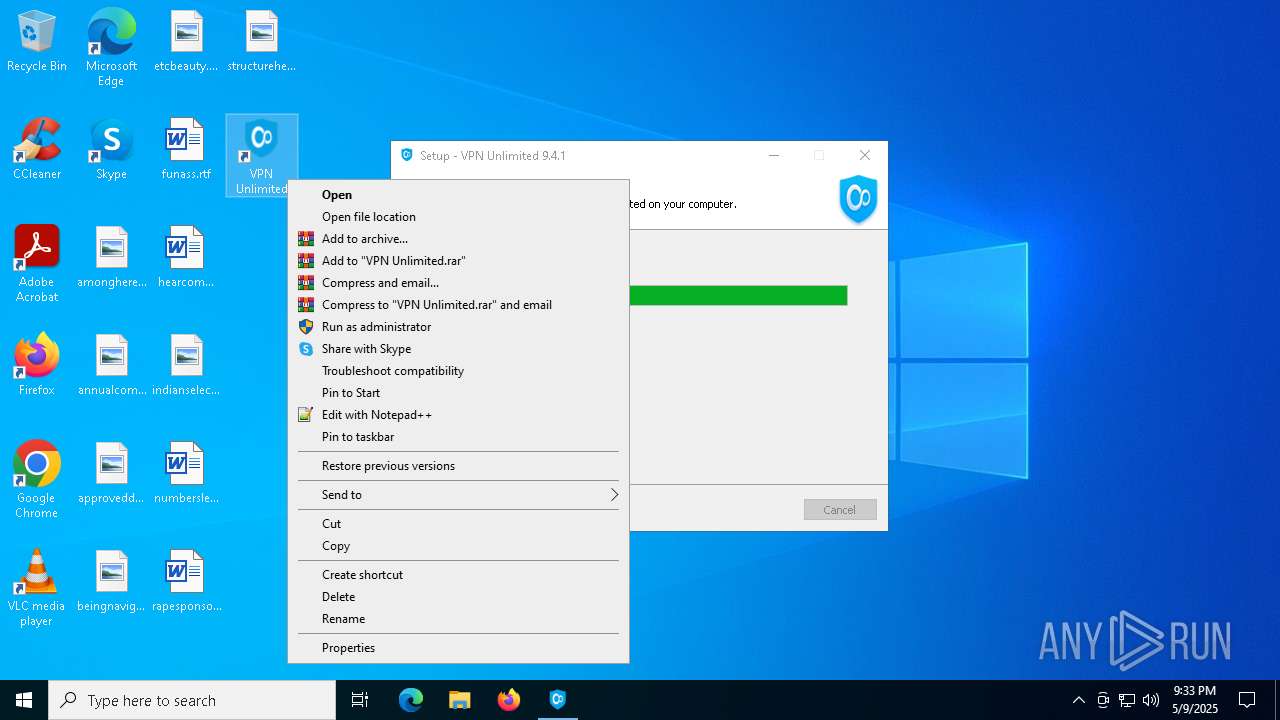The image size is (1280, 720).
Task: Expand the Send to submenu
Action: 458,495
